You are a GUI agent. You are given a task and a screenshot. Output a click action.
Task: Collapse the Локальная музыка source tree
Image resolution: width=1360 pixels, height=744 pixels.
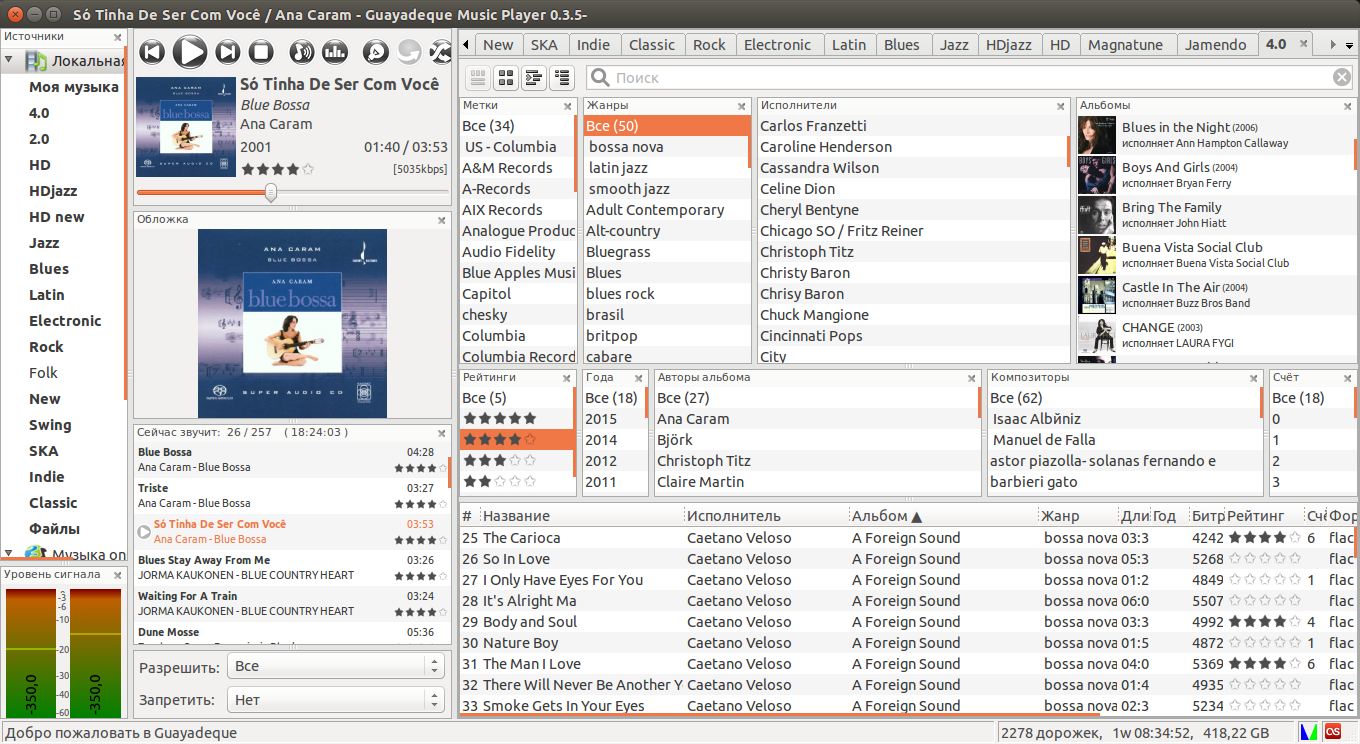click(9, 61)
